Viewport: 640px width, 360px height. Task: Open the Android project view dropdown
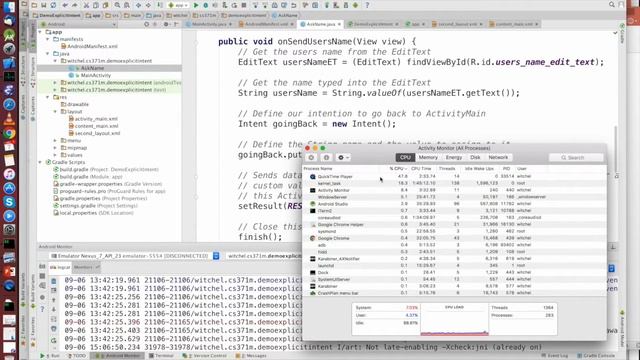(78, 24)
